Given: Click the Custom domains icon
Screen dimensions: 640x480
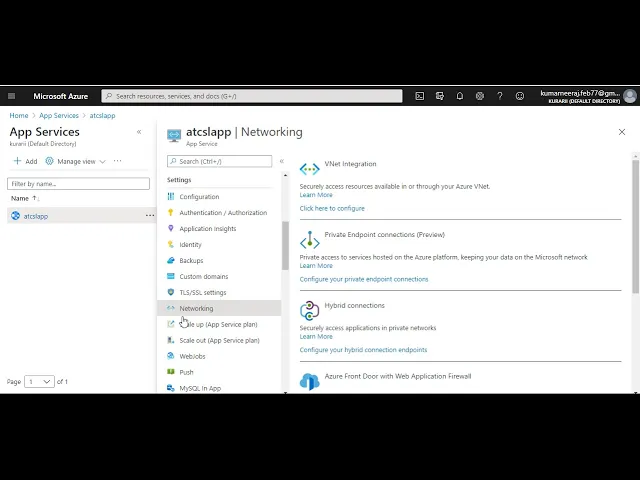Looking at the screenshot, I should click(x=171, y=276).
